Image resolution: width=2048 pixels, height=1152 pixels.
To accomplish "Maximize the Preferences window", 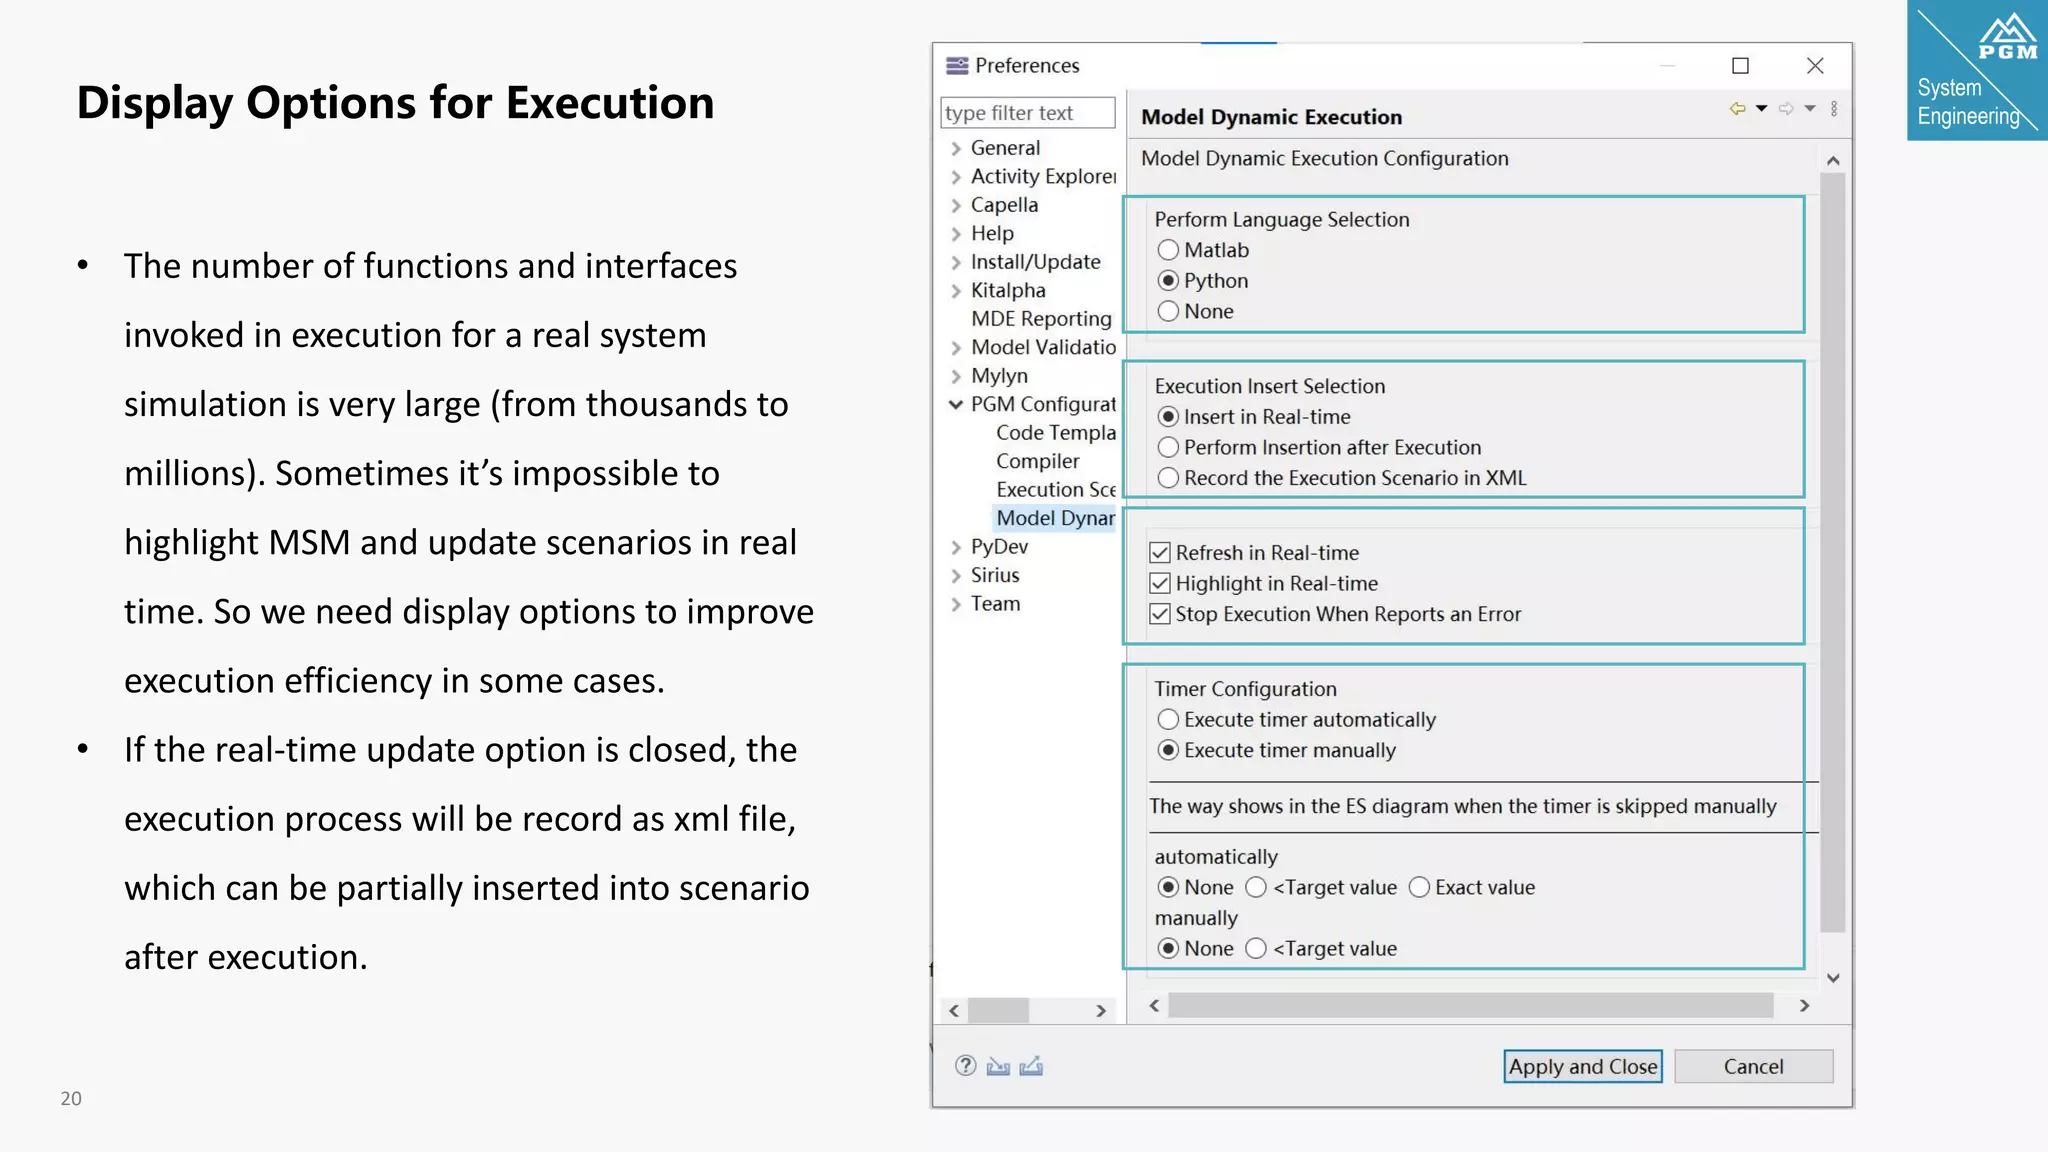I will (1740, 65).
